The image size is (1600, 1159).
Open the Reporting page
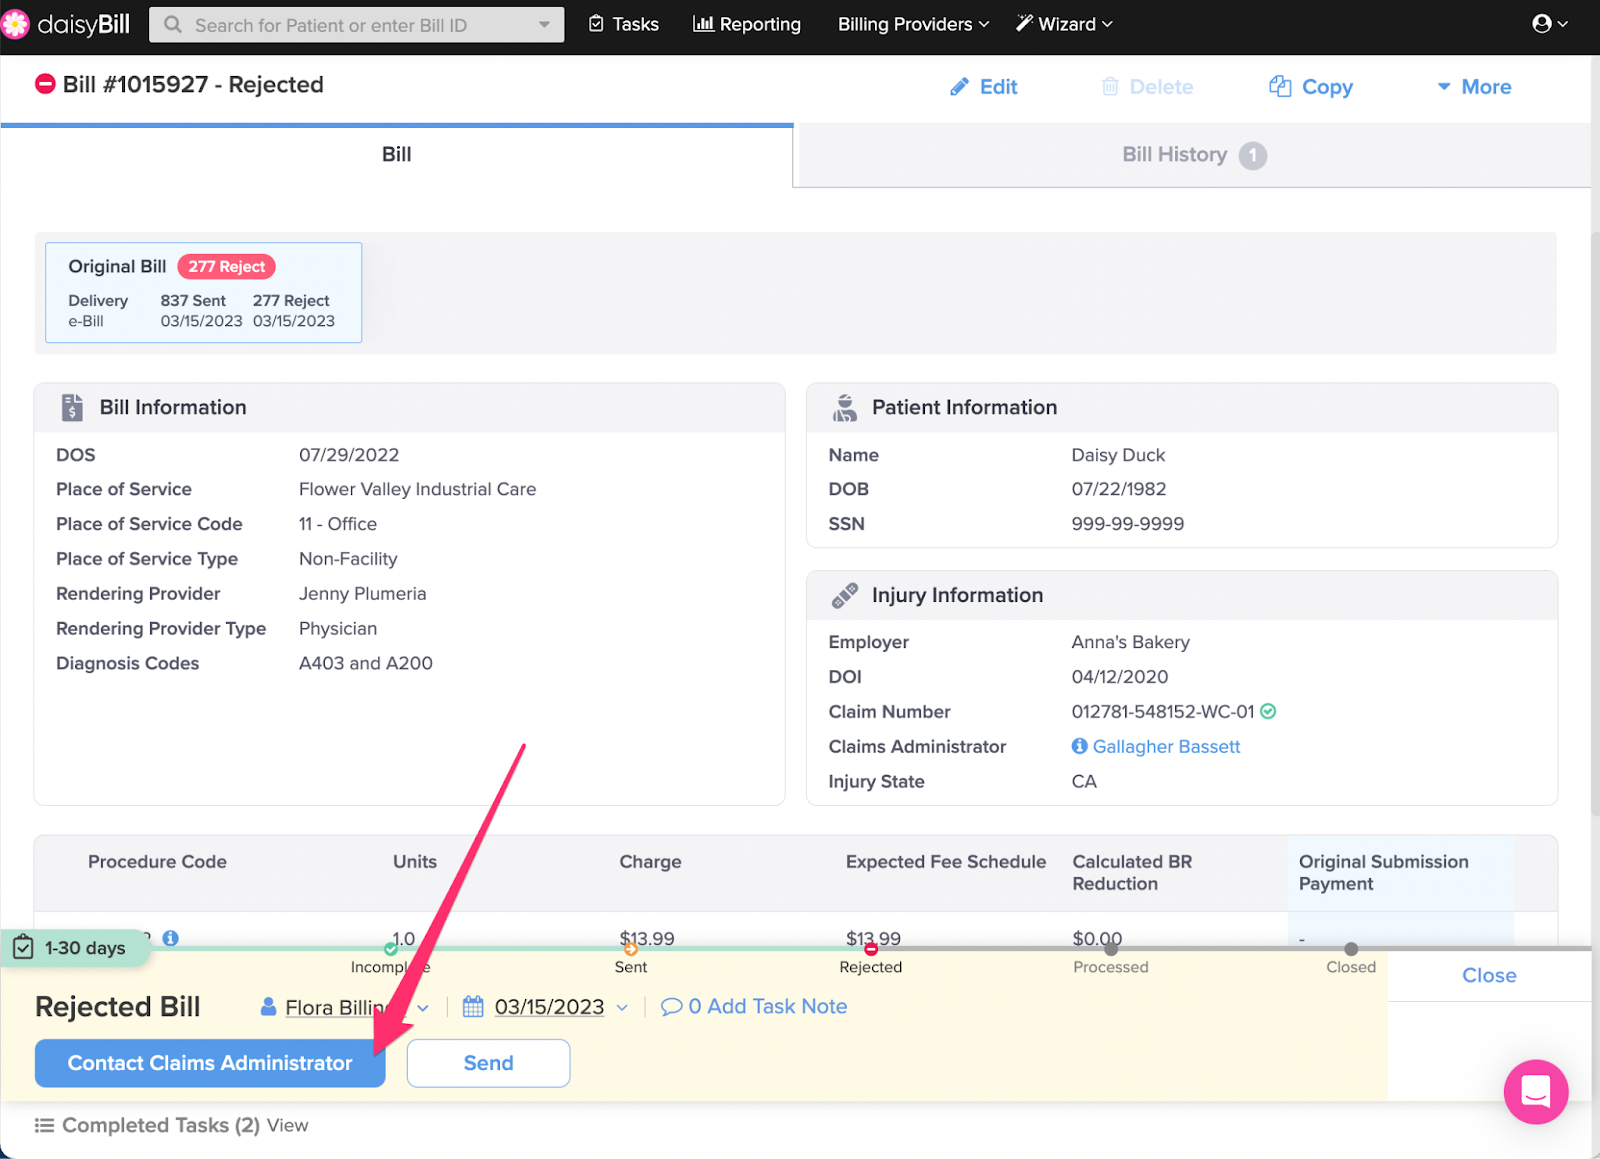pyautogui.click(x=747, y=24)
